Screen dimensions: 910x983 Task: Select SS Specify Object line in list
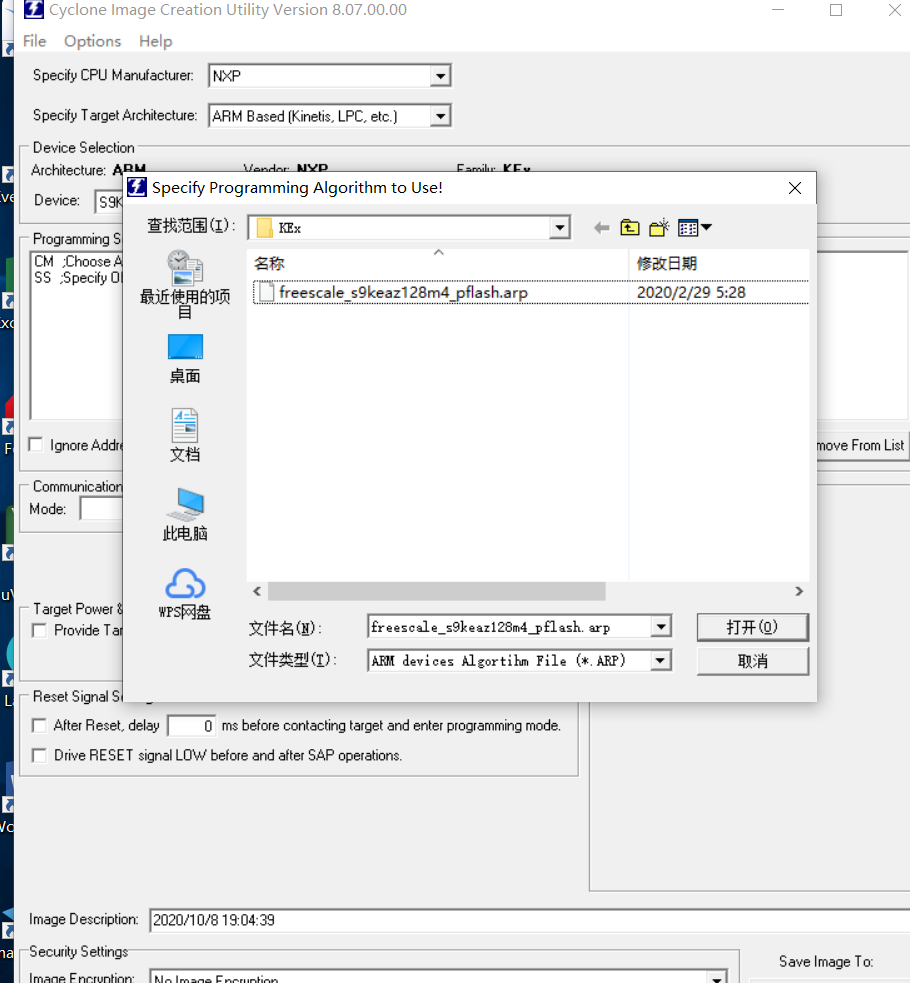point(78,277)
